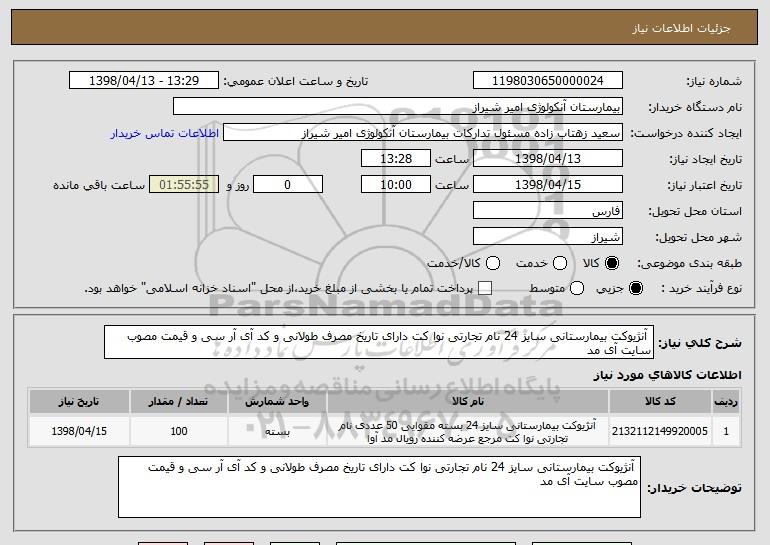Viewport: 770px width, 545px height.
Task: Click the countdown timer 01:55:55
Action: pyautogui.click(x=184, y=185)
